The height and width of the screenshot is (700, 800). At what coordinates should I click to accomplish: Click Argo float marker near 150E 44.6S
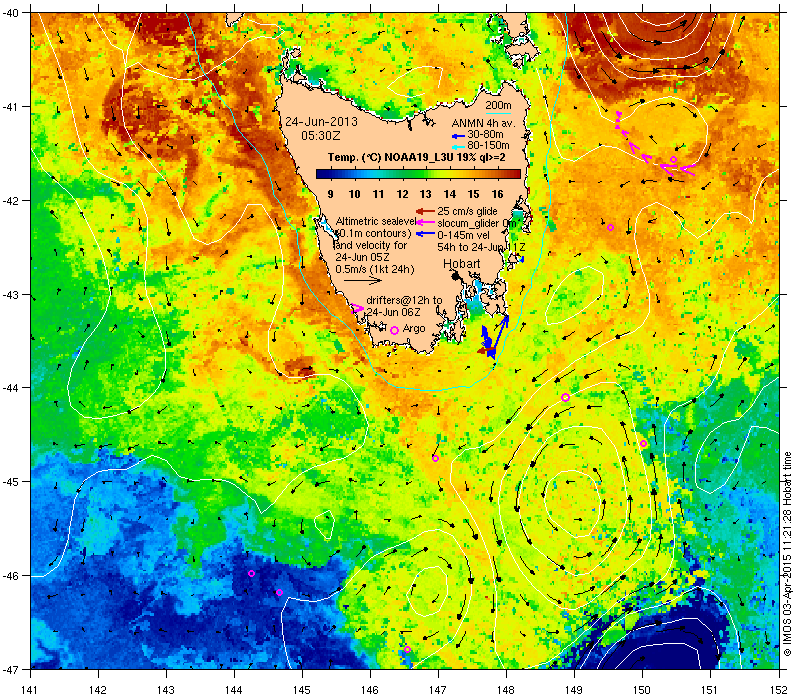[x=643, y=443]
